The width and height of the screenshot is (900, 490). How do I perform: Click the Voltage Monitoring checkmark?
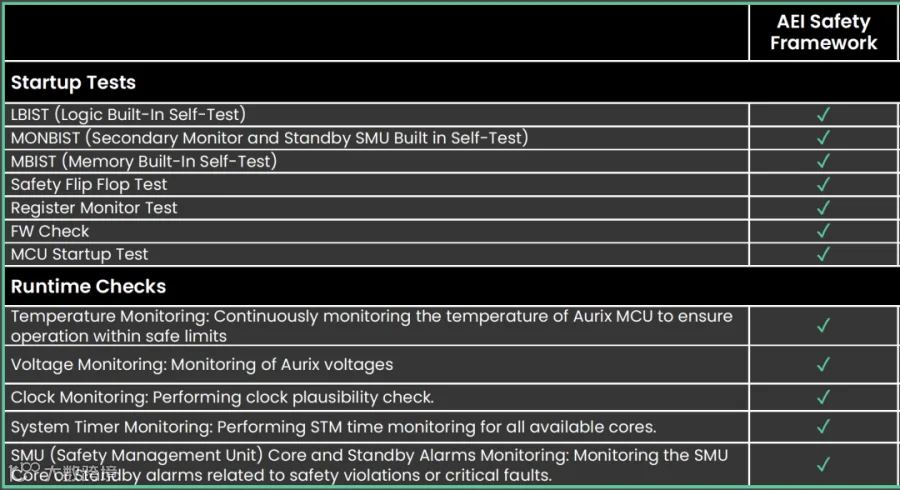pyautogui.click(x=823, y=364)
